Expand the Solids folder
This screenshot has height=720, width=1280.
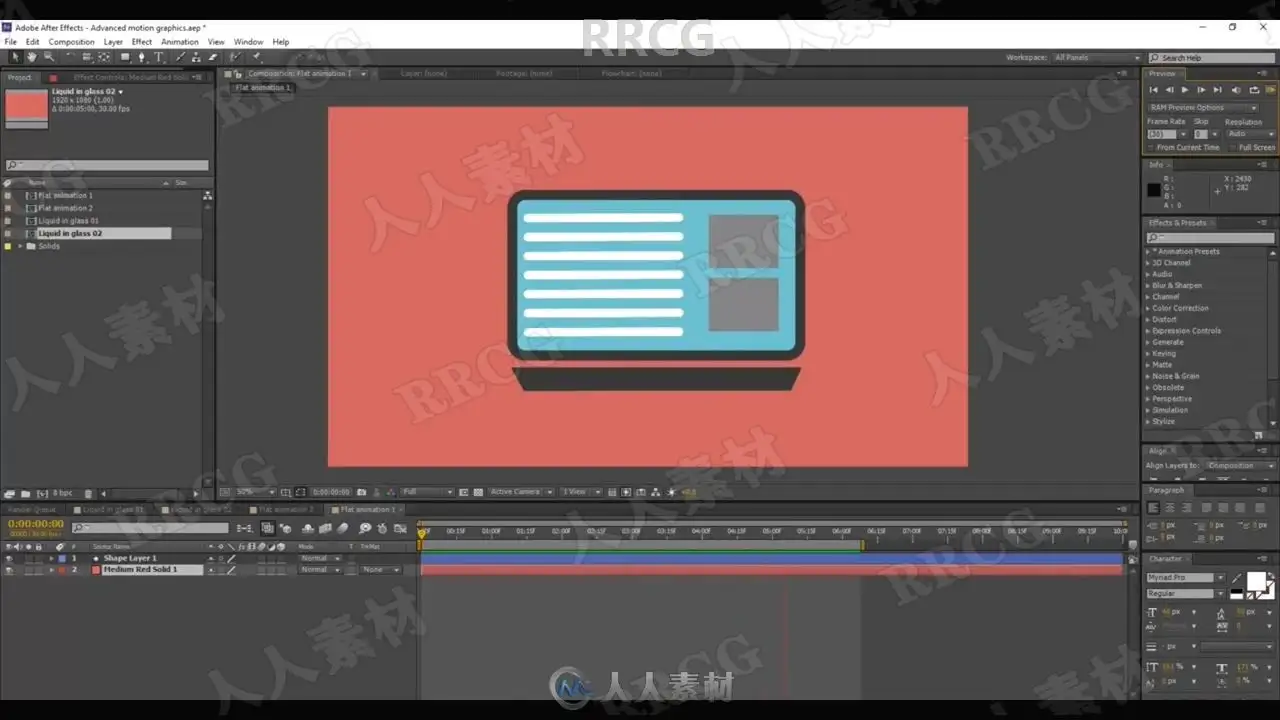click(20, 246)
